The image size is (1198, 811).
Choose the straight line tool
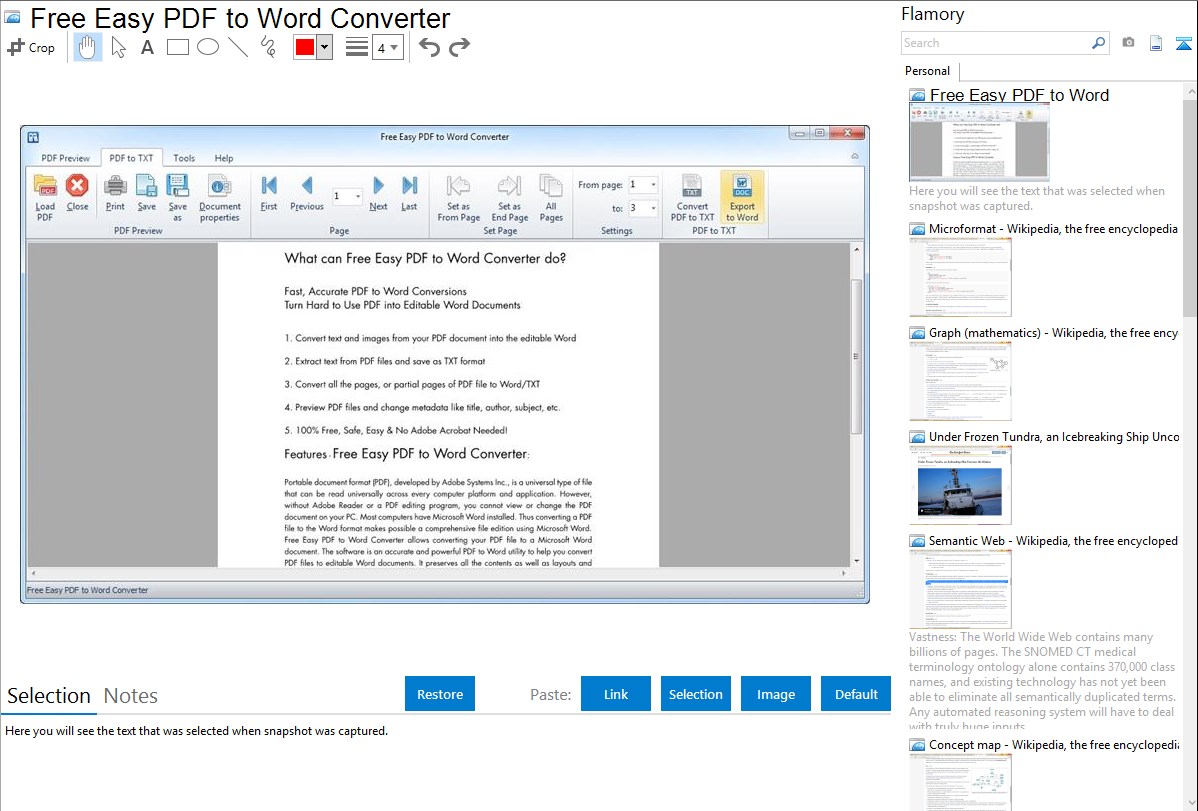[x=238, y=47]
